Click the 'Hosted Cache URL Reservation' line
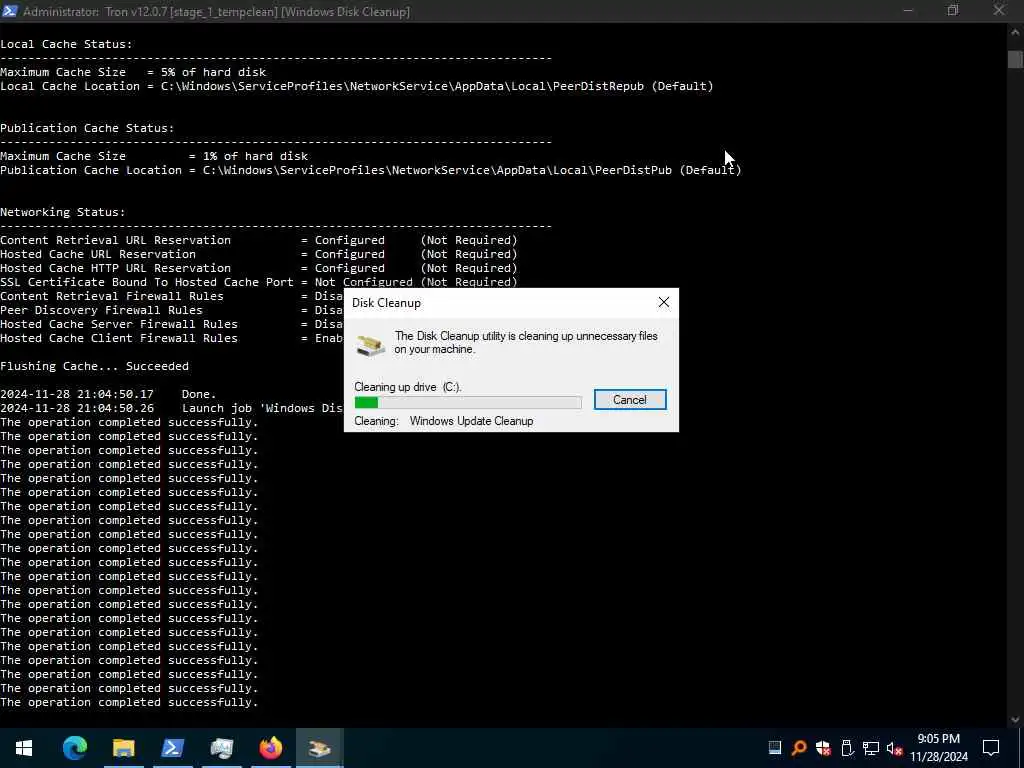1024x768 pixels. point(259,254)
